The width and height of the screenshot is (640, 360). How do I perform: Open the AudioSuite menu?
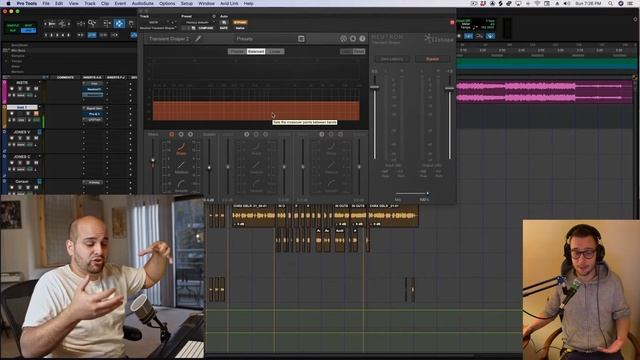[x=142, y=3]
